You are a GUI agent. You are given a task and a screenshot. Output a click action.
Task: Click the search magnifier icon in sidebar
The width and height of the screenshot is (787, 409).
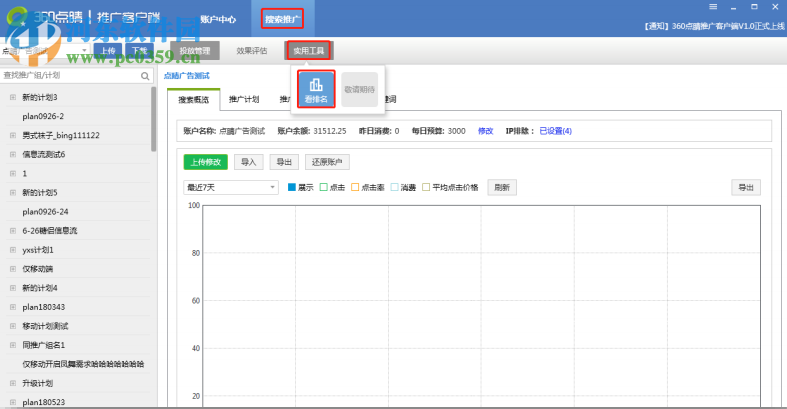145,76
